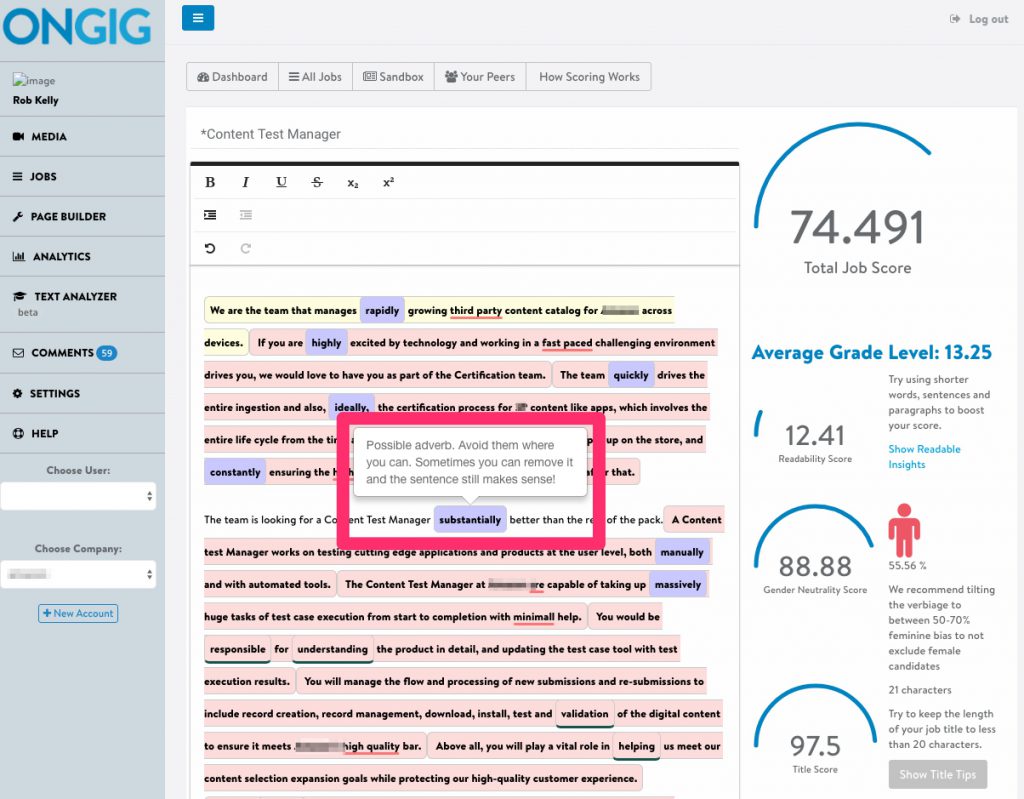Screen dimensions: 1024x799
Task: Toggle bold formatting in the editor
Action: [x=210, y=182]
